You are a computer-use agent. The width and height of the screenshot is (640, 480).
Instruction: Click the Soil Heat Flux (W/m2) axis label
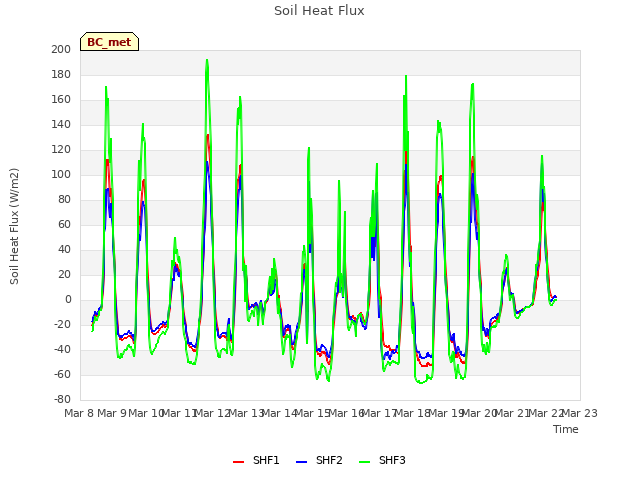pos(14,226)
